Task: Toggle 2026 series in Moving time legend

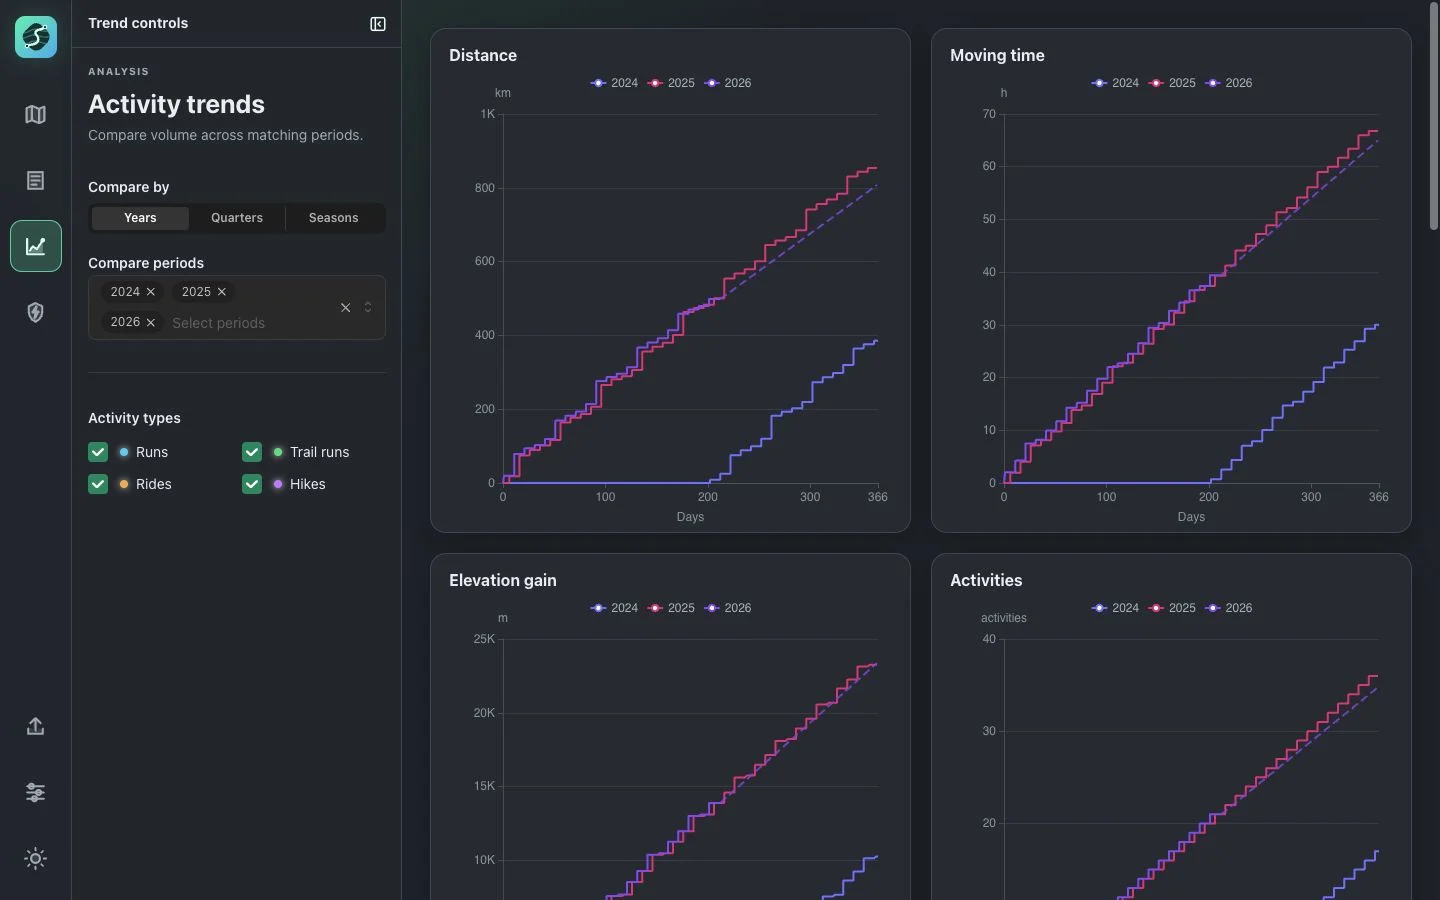Action: pyautogui.click(x=1229, y=83)
